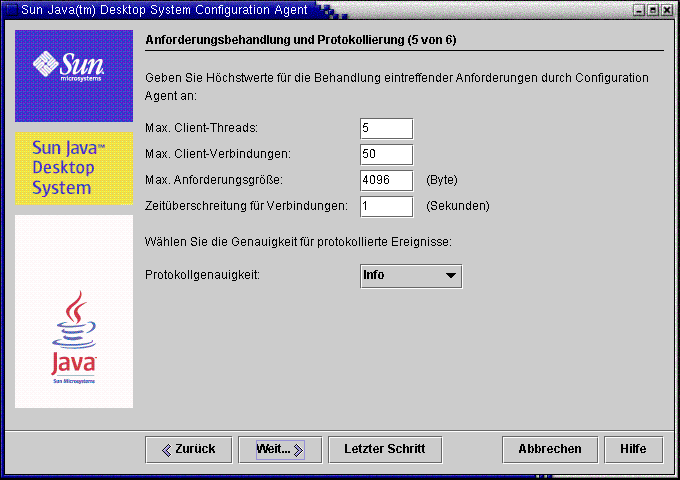Open Hilfe help

point(634,450)
